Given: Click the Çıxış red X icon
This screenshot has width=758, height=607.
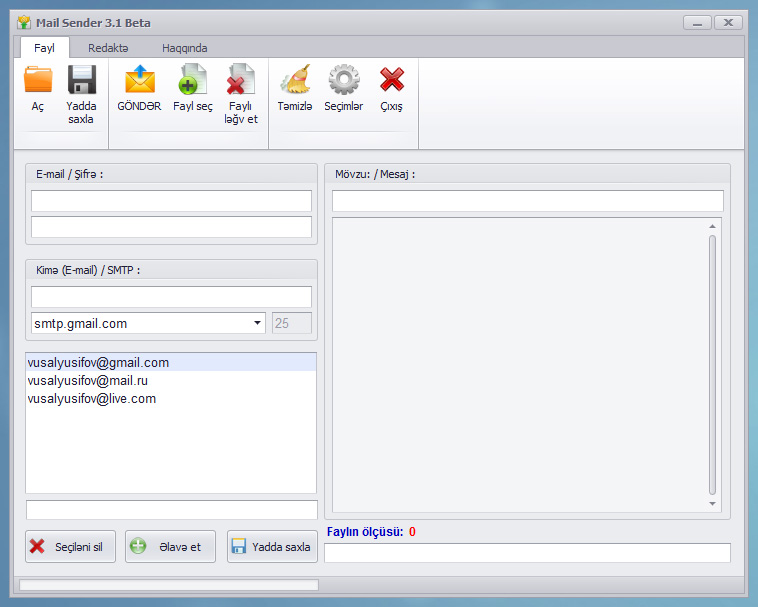Looking at the screenshot, I should (x=391, y=80).
